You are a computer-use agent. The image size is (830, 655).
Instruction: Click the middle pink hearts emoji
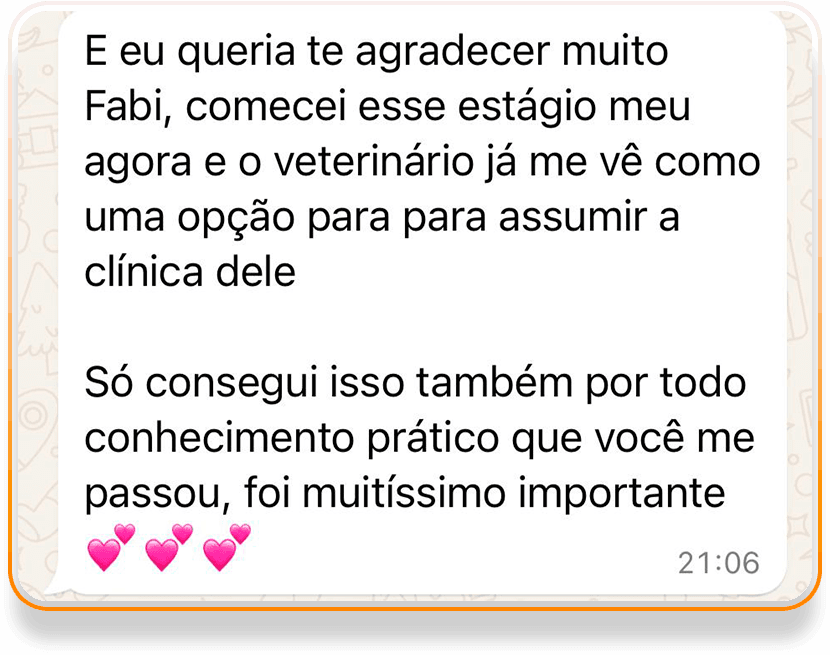tap(168, 547)
